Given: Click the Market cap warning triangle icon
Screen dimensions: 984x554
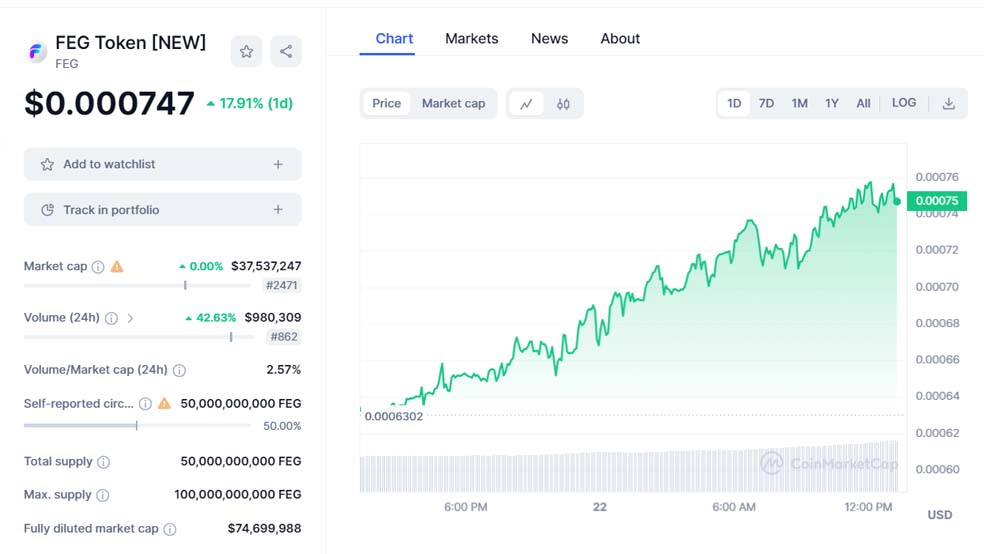Looking at the screenshot, I should (117, 267).
